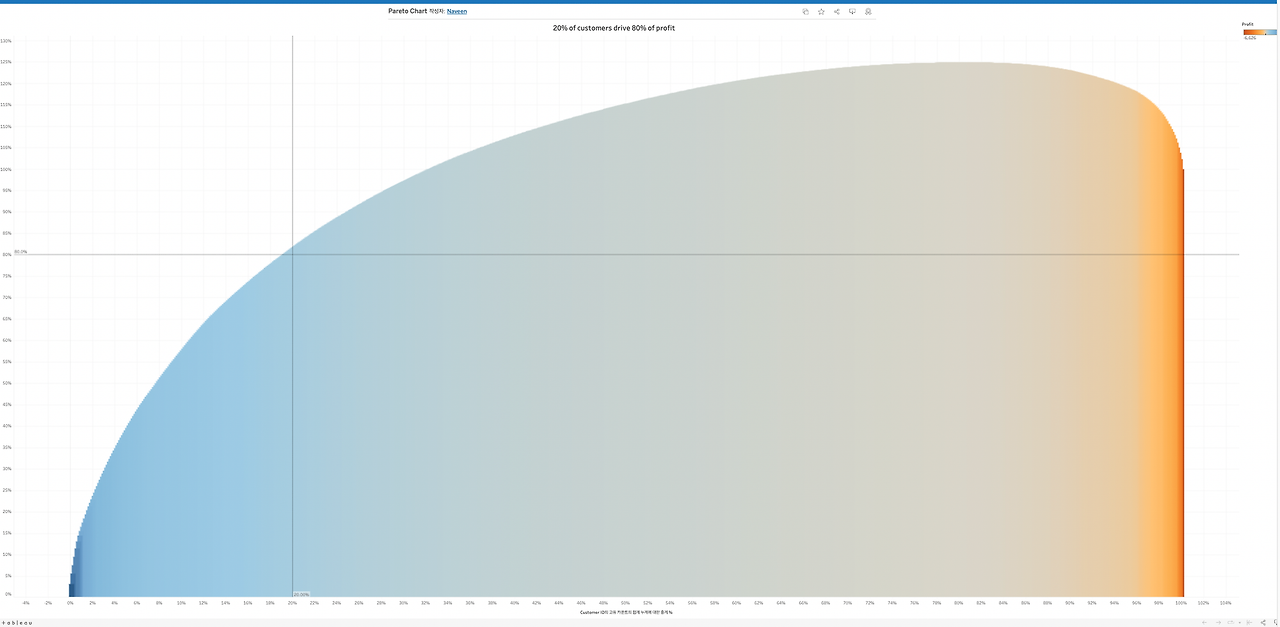Click the Profit color legend gradient bar
The width and height of the screenshot is (1280, 627).
pyautogui.click(x=1260, y=32)
